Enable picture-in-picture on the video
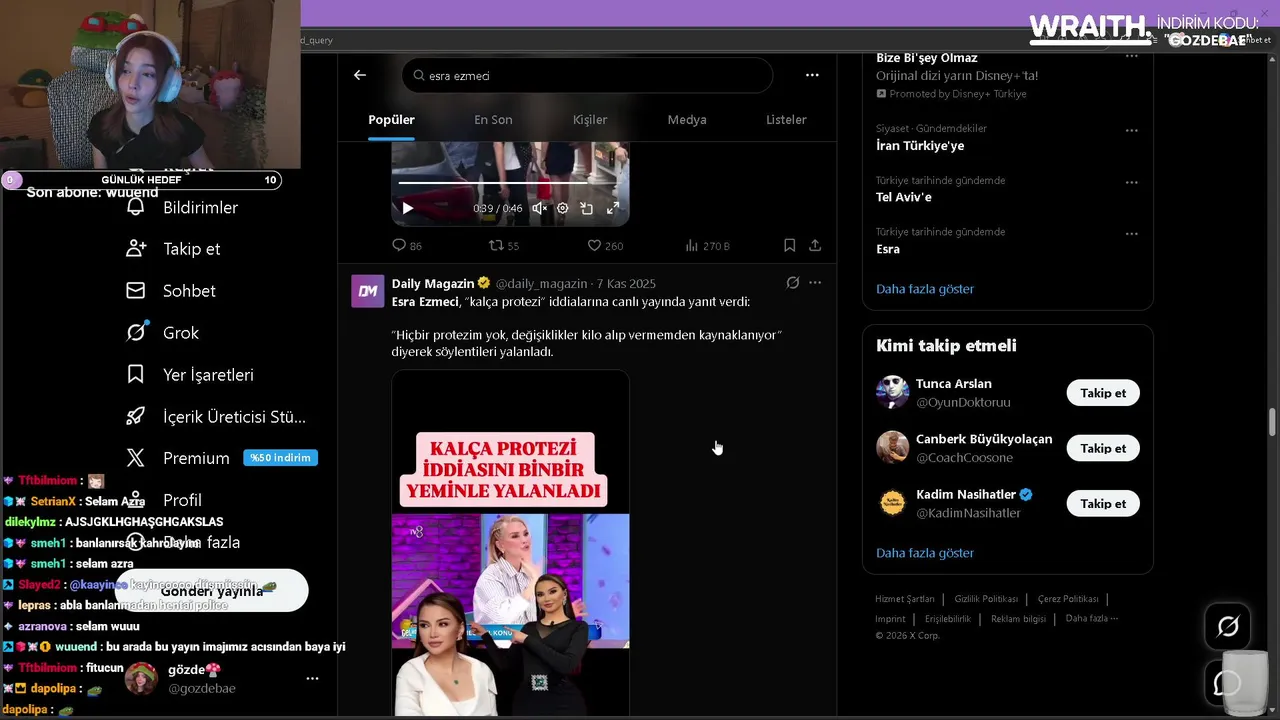 point(587,208)
